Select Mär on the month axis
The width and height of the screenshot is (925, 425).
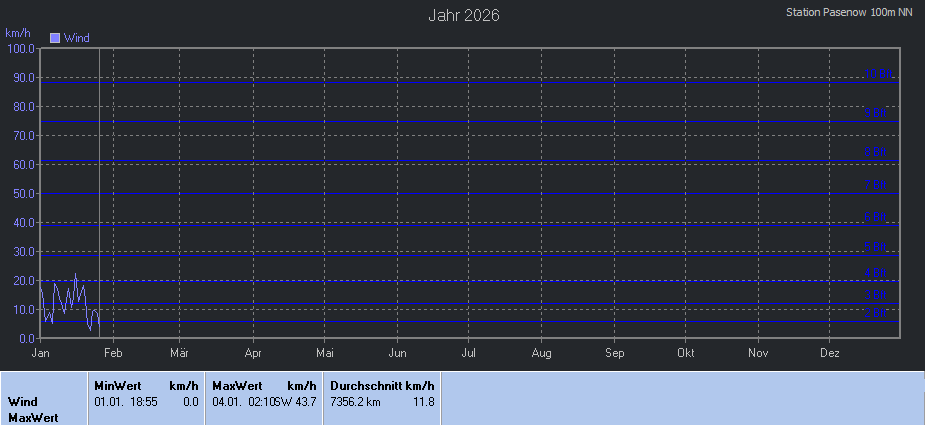coord(180,353)
